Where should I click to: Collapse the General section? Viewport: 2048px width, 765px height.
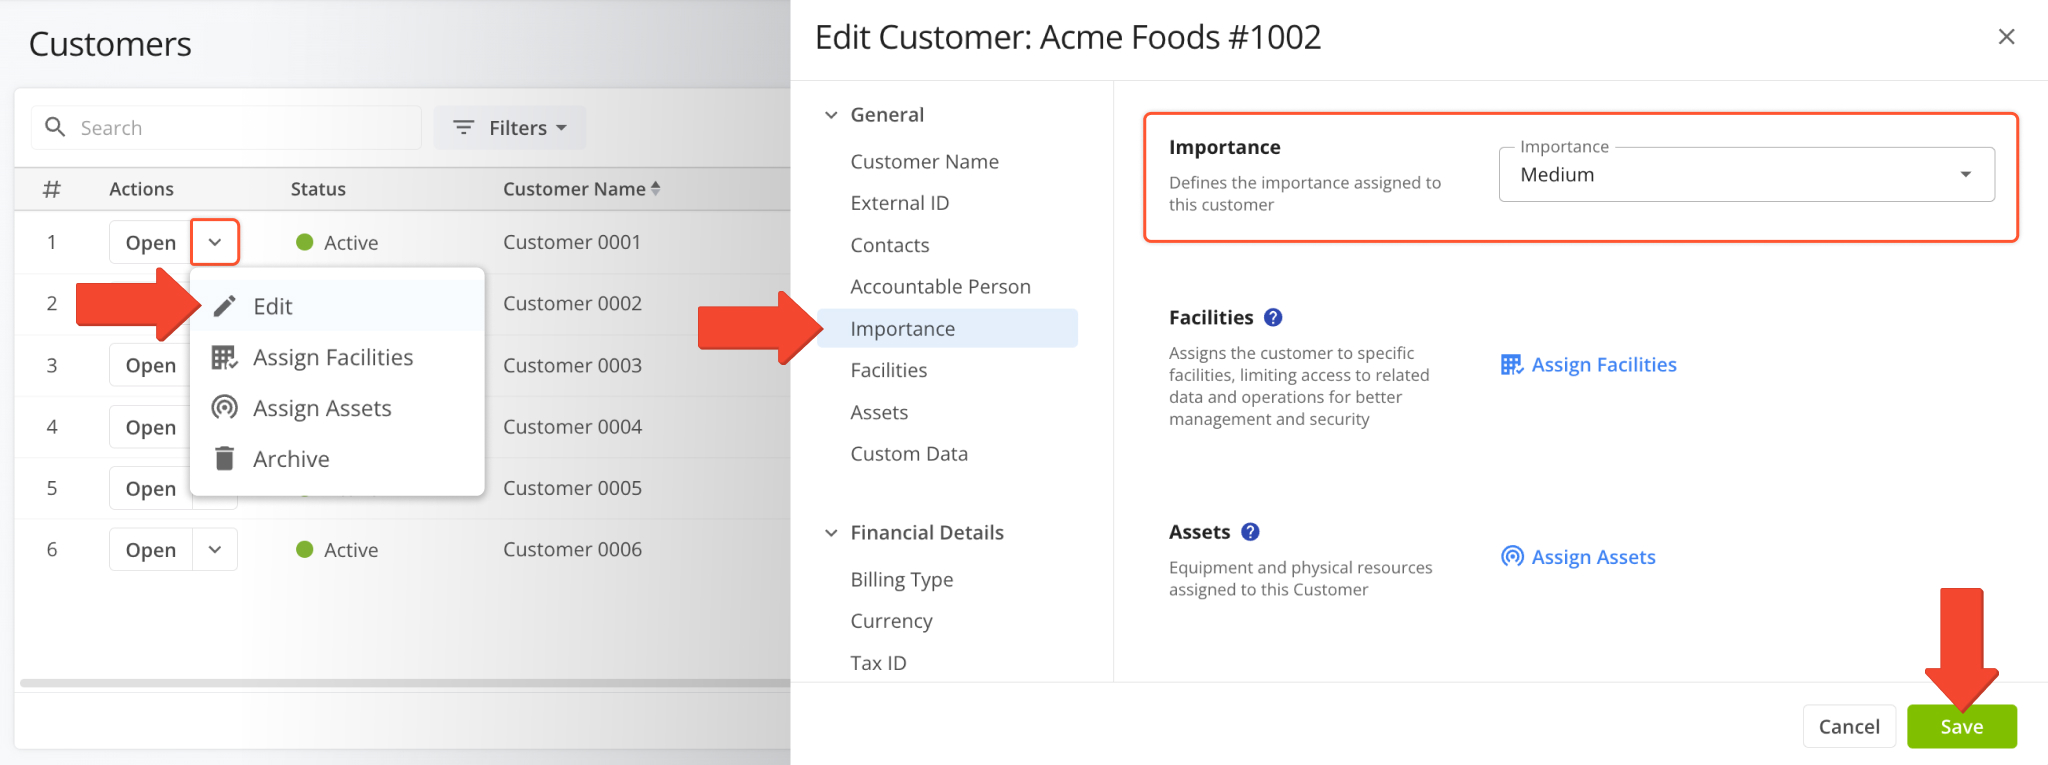[x=831, y=115]
